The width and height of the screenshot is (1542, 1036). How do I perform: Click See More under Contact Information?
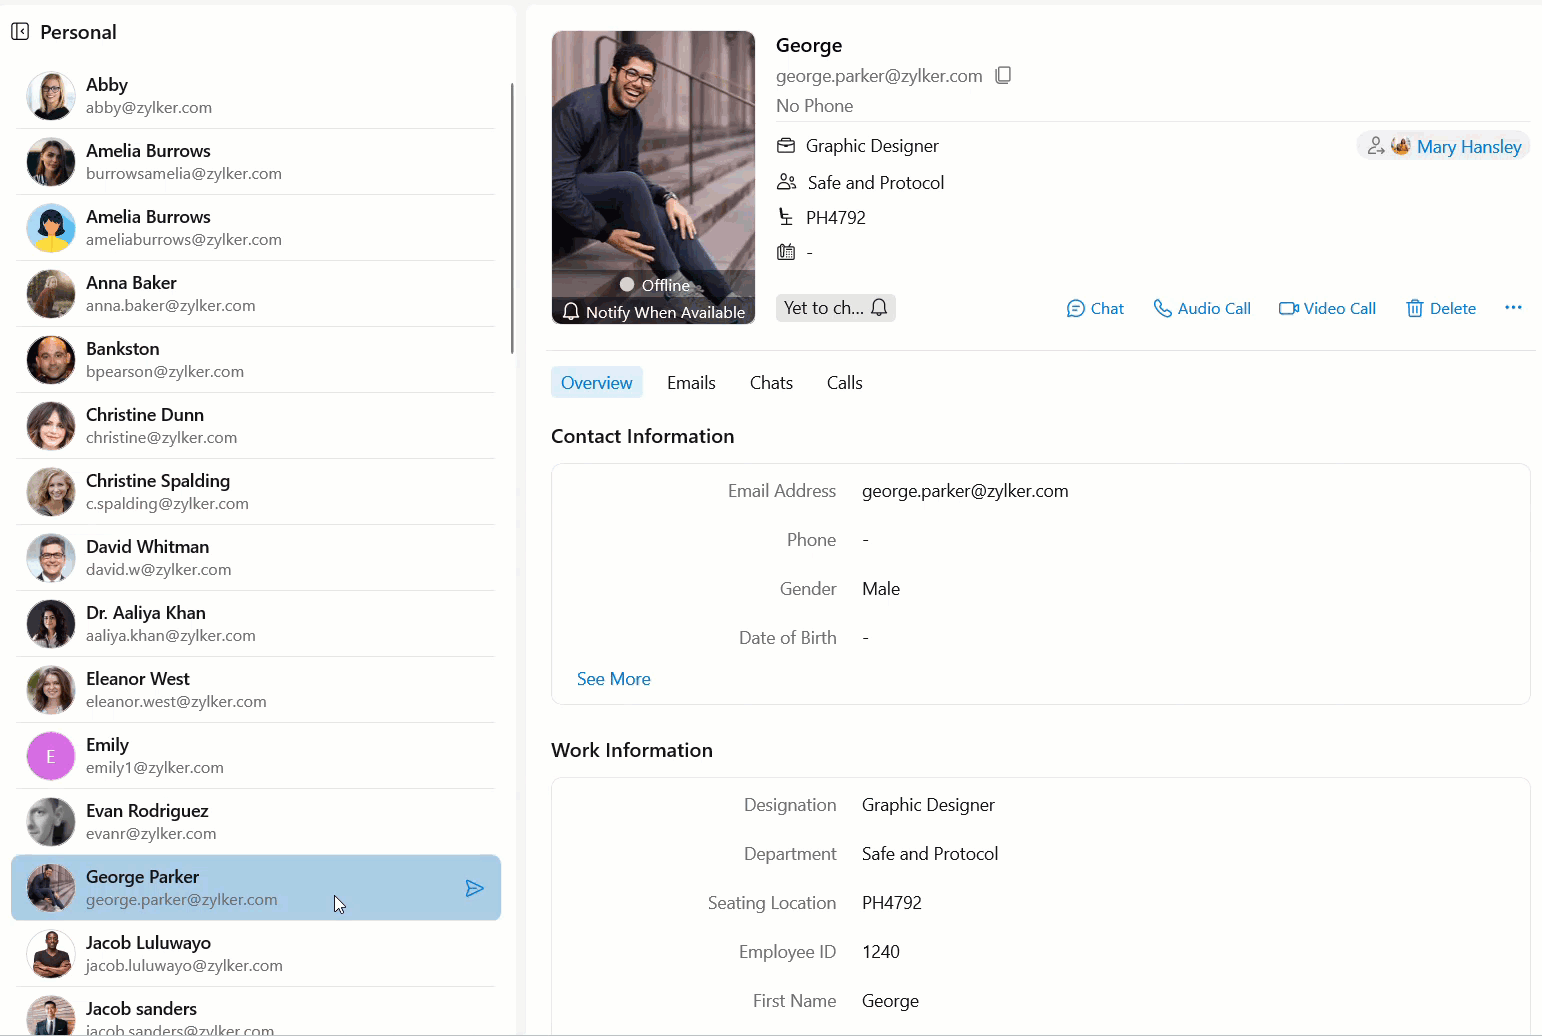(614, 679)
